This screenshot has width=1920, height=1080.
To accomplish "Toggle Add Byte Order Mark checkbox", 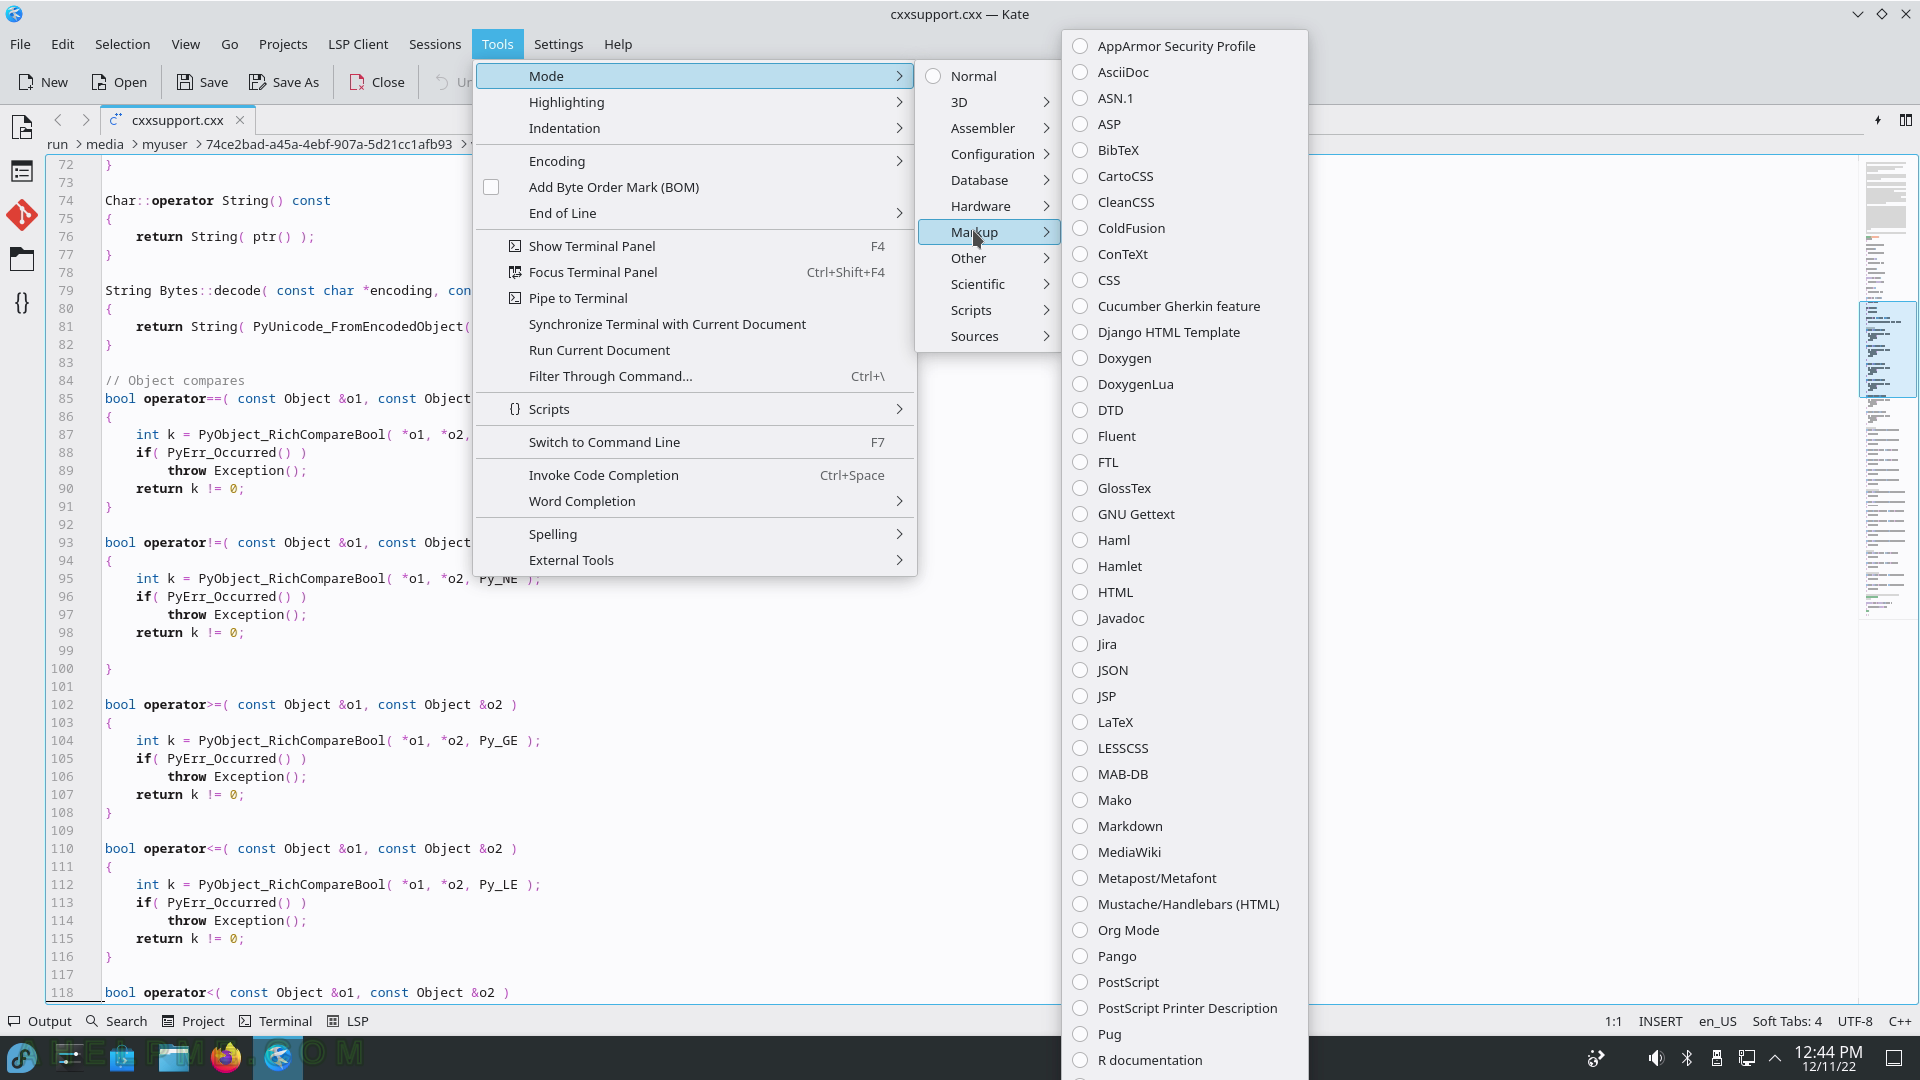I will (491, 187).
